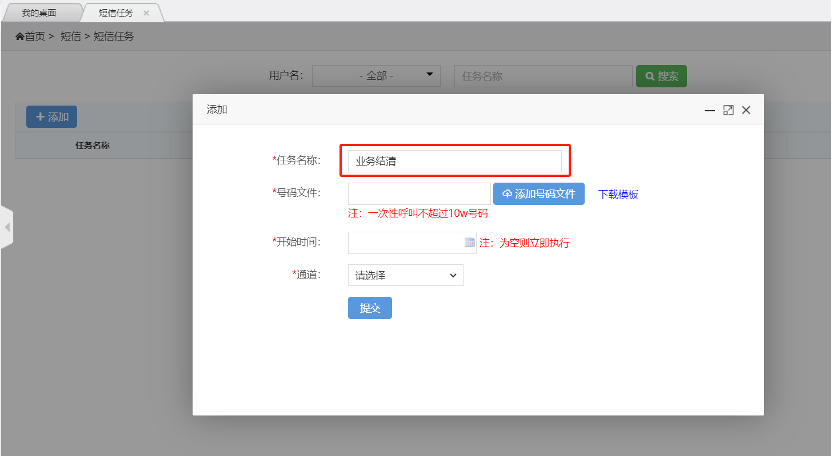Click the 号码文件 text field

[419, 193]
